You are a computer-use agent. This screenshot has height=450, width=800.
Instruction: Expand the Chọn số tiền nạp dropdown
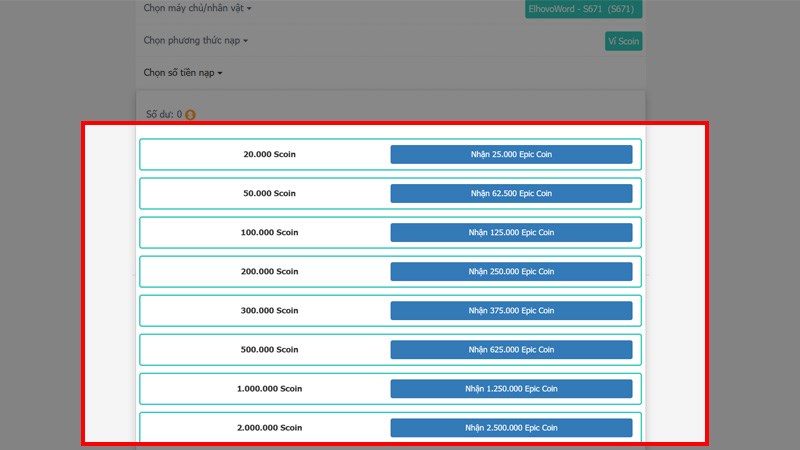click(x=183, y=72)
